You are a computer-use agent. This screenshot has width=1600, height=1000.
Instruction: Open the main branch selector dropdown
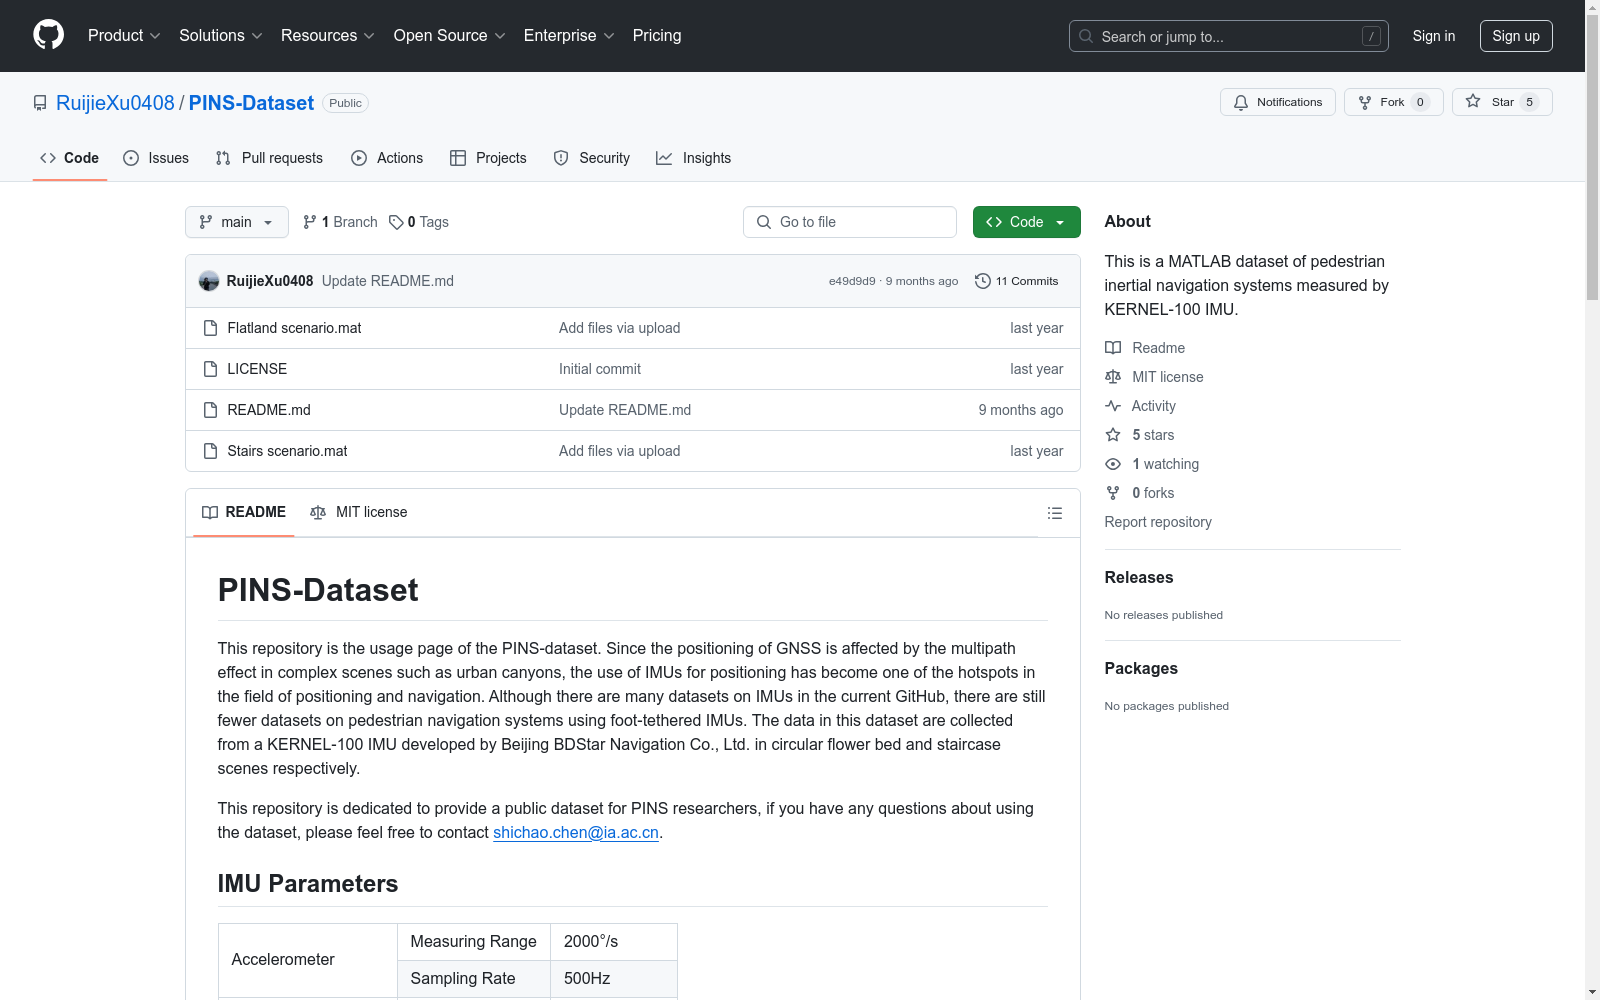coord(236,222)
